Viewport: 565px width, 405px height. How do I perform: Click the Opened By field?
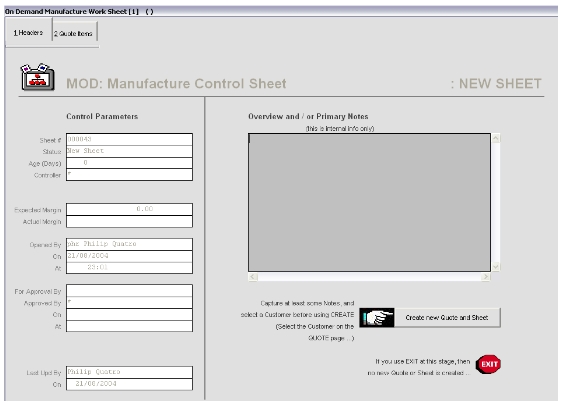129,244
